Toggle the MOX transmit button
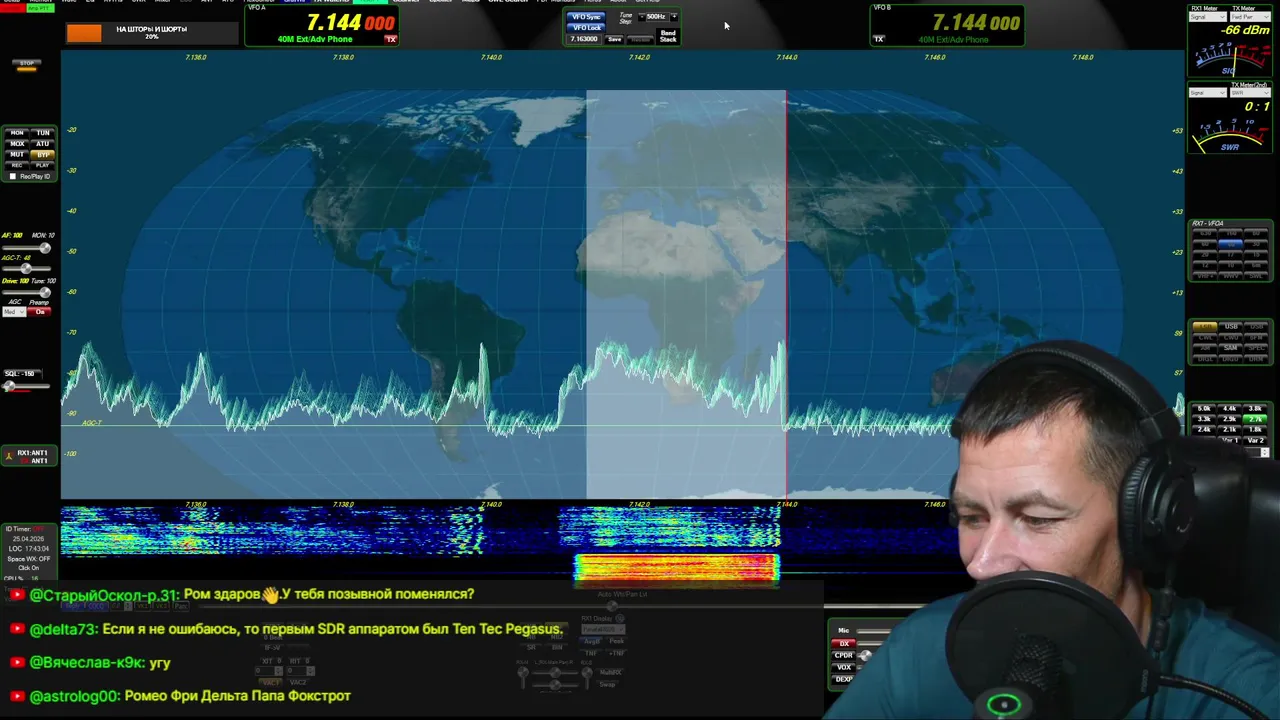 [x=17, y=144]
